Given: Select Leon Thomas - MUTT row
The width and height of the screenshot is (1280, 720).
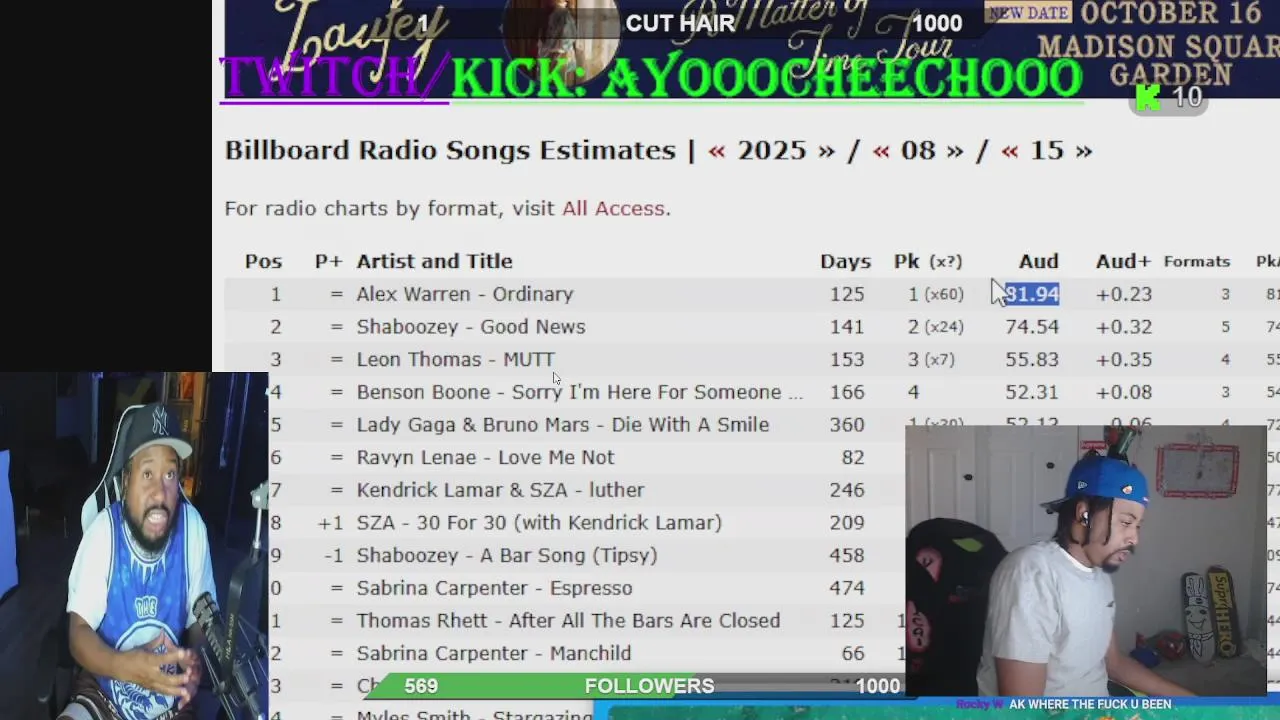Looking at the screenshot, I should 752,359.
